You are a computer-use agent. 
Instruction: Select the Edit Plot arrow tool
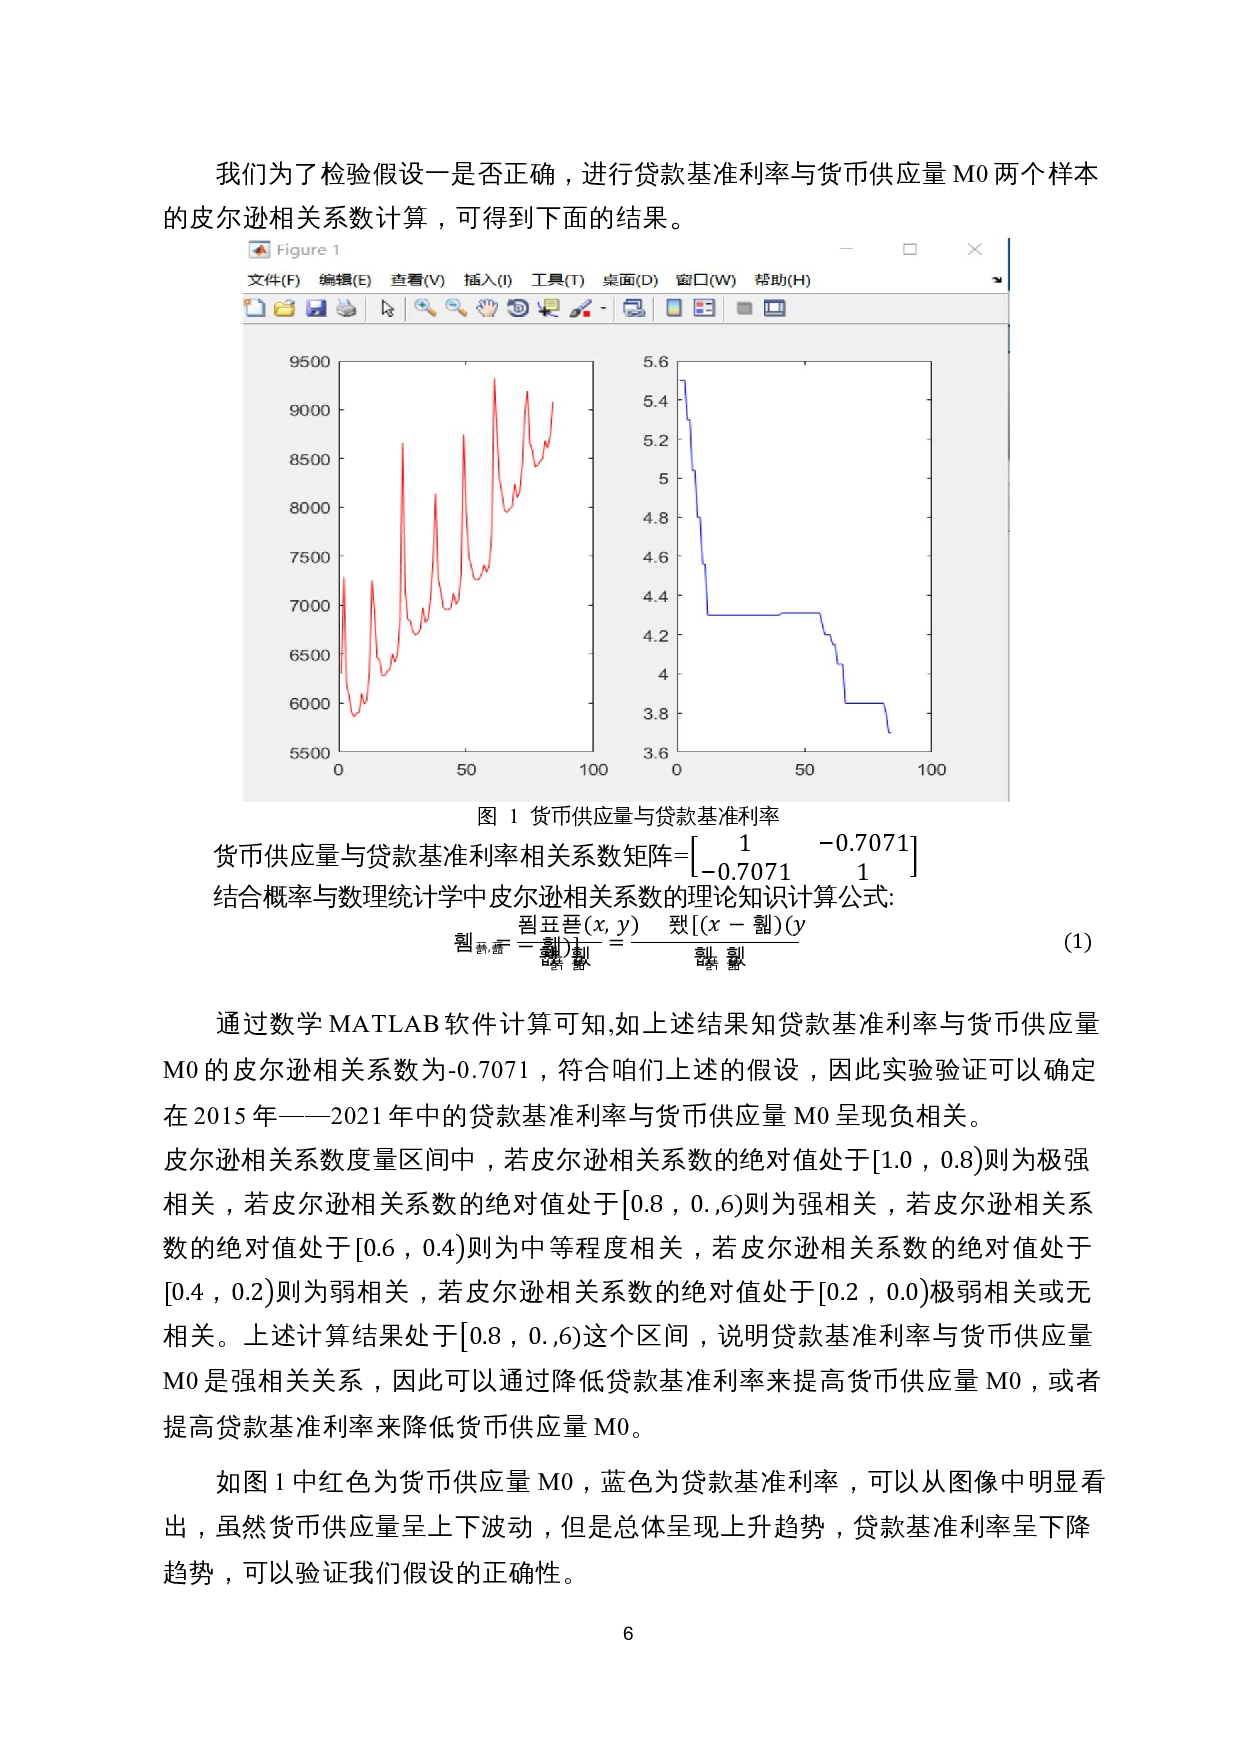click(x=388, y=308)
